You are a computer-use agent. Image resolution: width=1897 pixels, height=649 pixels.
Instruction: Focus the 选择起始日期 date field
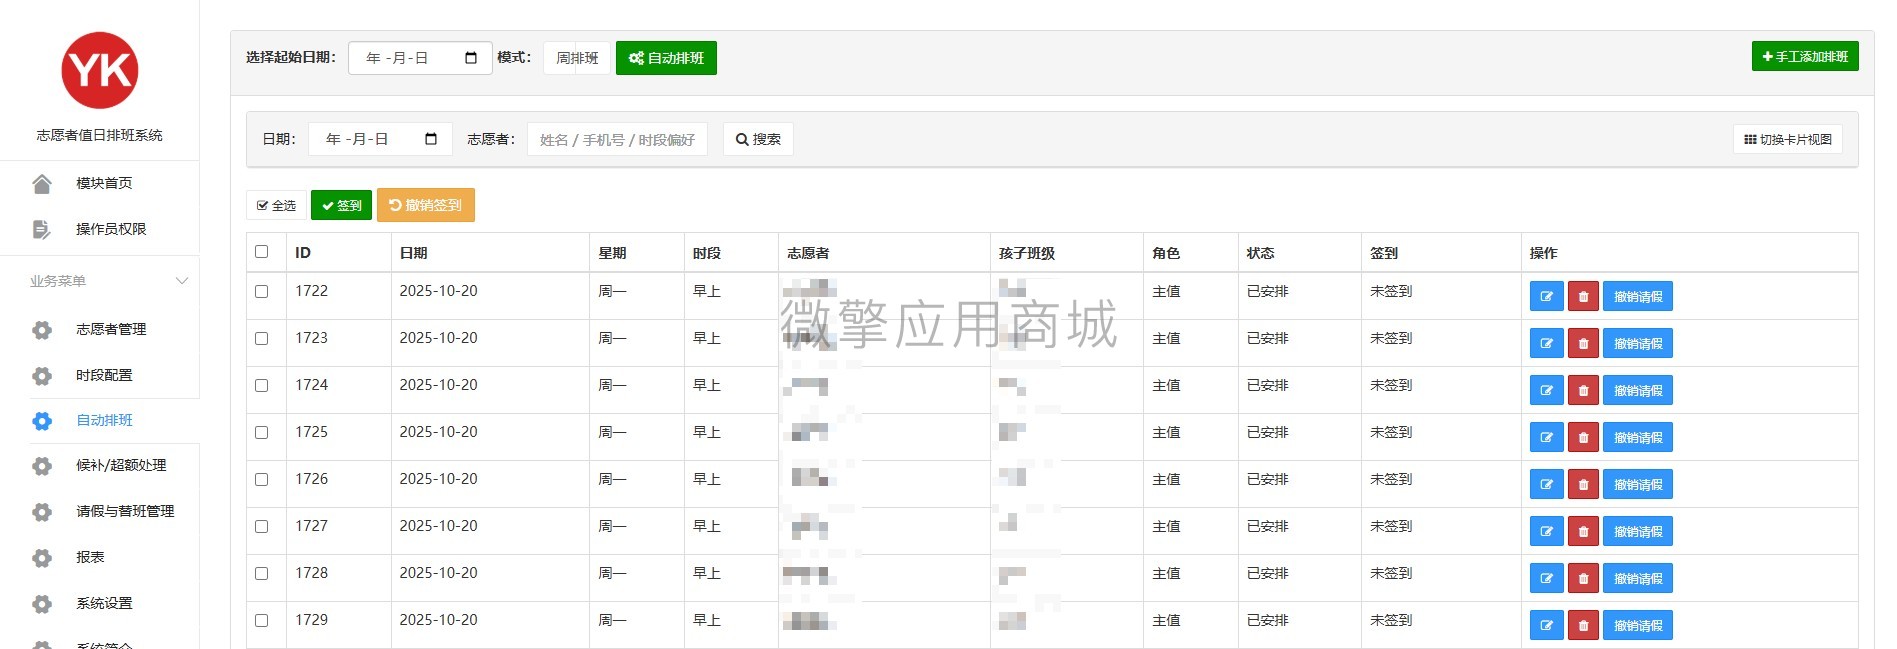[x=420, y=58]
